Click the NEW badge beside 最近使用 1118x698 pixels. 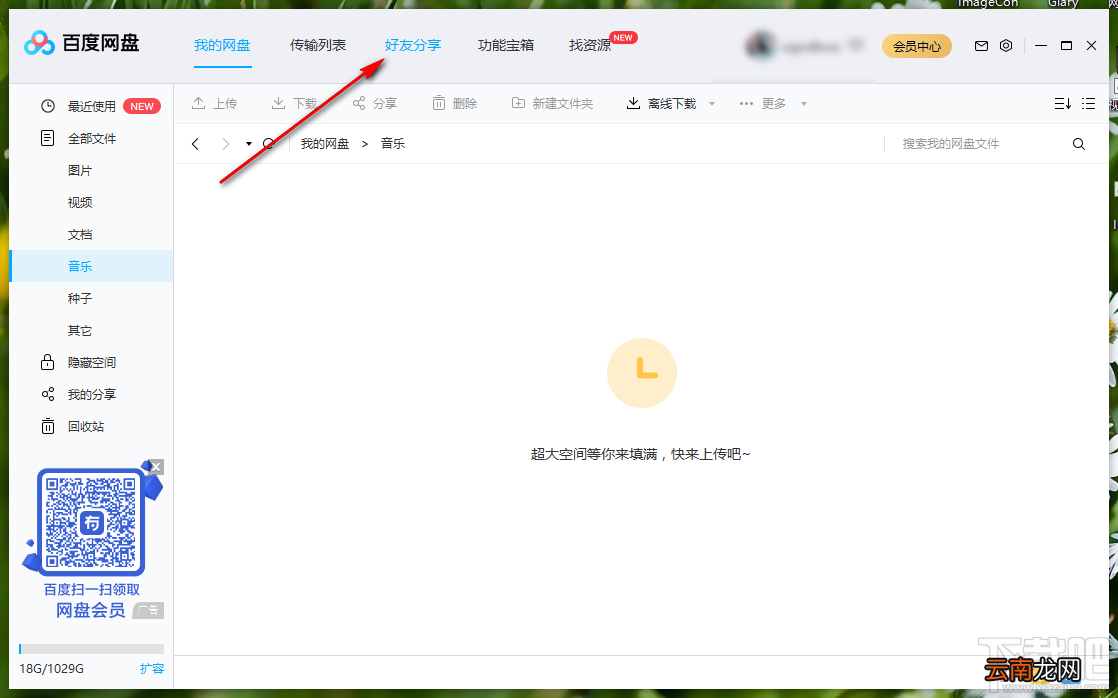[142, 106]
